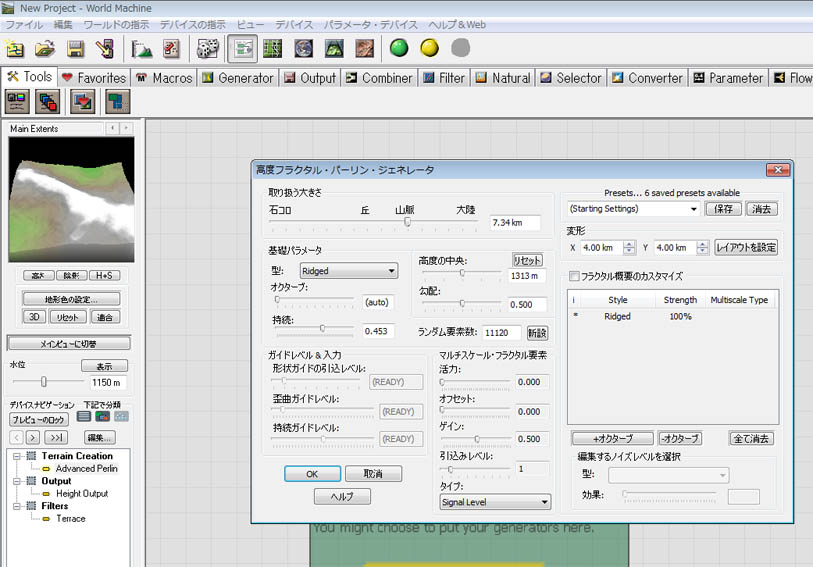Collapse the Terrain Creation tree node

[19, 456]
